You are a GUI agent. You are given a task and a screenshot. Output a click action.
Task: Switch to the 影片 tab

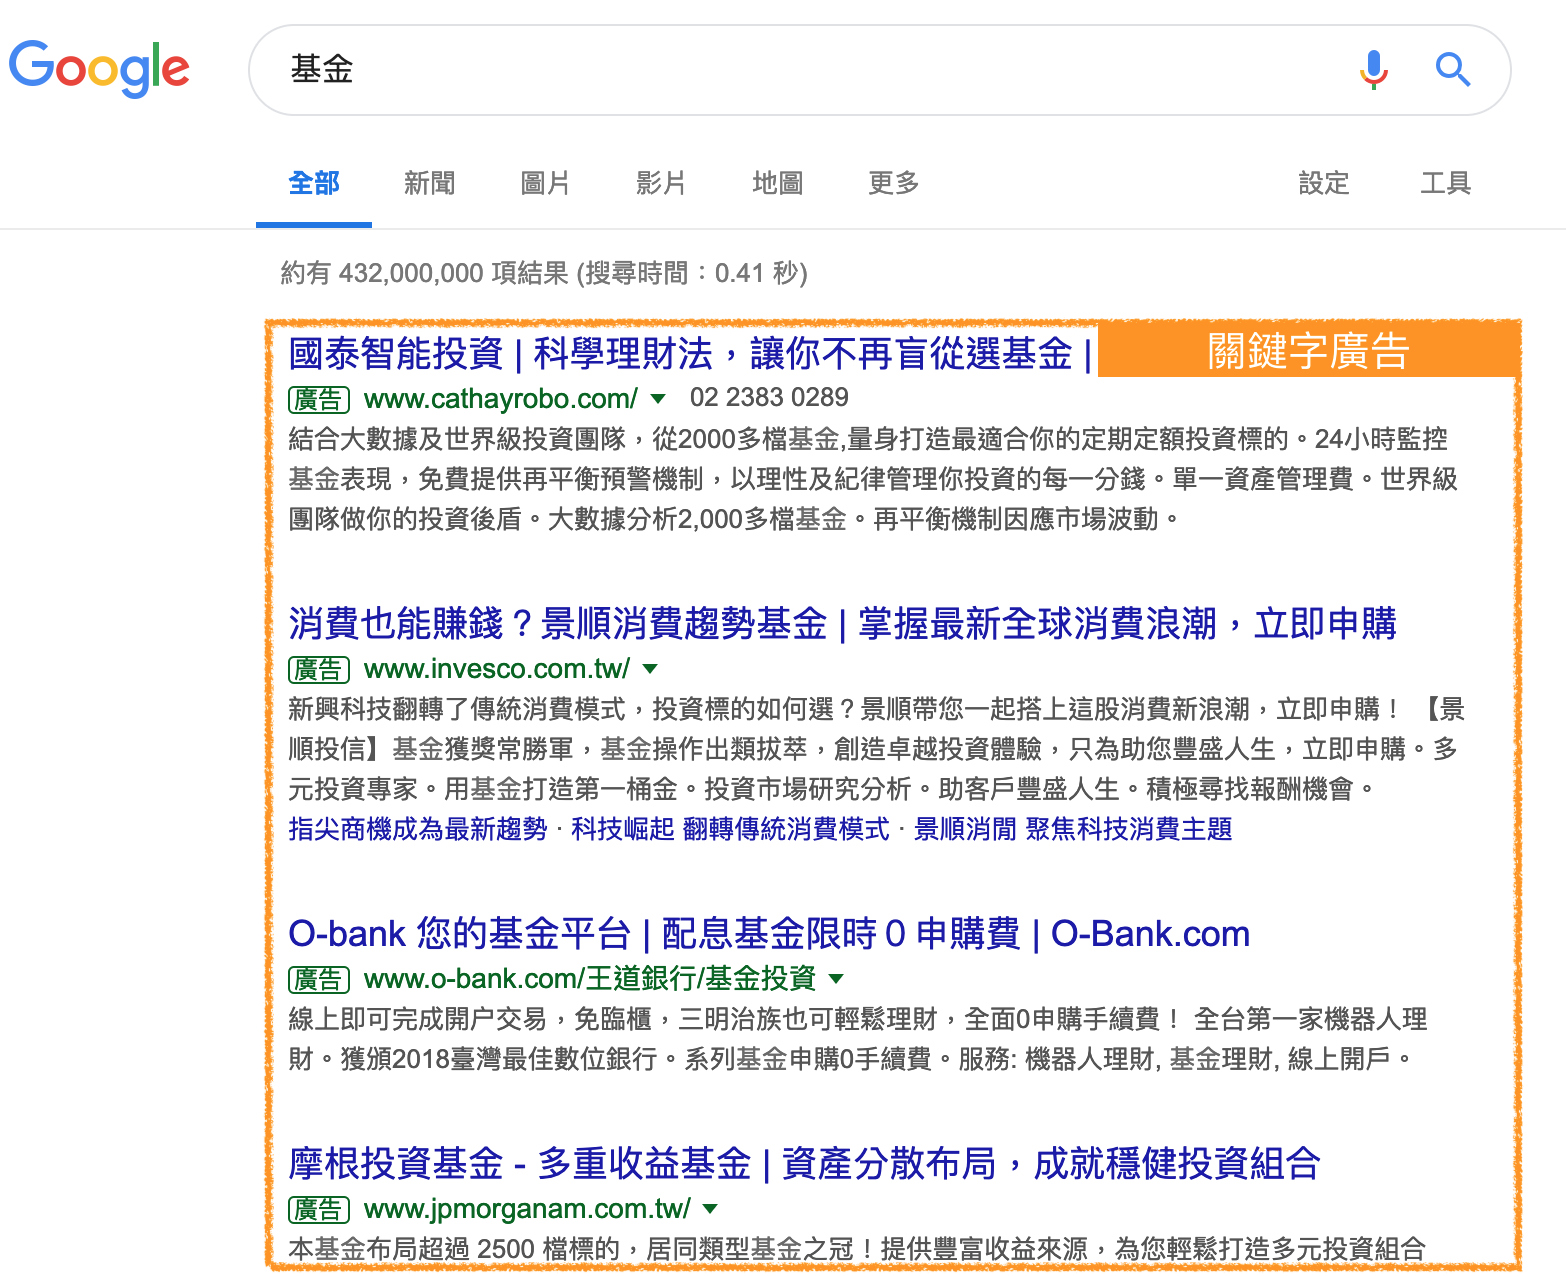[661, 183]
